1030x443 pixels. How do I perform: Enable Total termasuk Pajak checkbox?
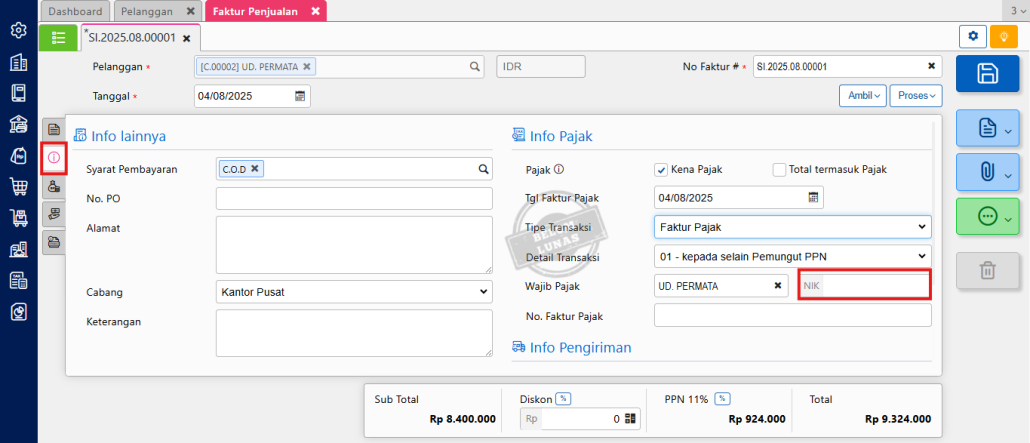coord(779,169)
